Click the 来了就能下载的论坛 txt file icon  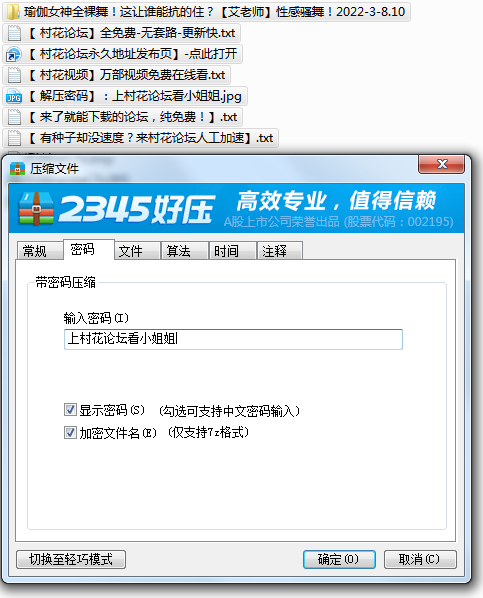[x=14, y=117]
